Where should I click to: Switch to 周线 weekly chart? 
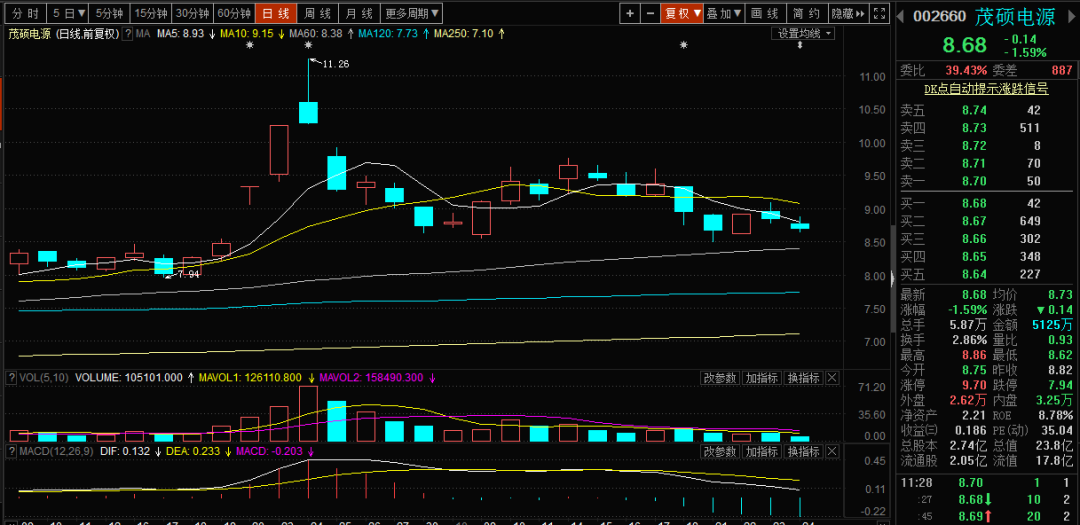[318, 13]
